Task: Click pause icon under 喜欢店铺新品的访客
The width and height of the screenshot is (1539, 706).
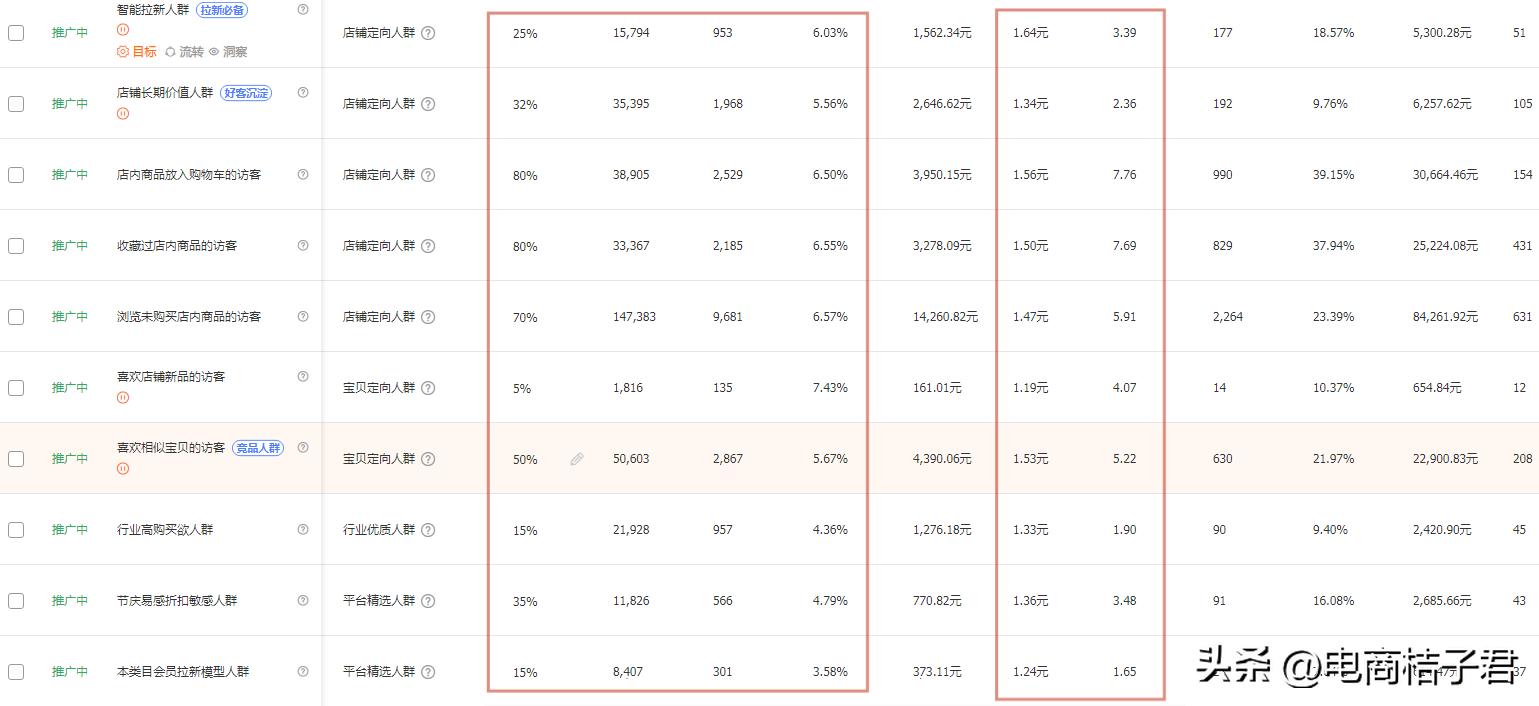Action: pyautogui.click(x=123, y=397)
